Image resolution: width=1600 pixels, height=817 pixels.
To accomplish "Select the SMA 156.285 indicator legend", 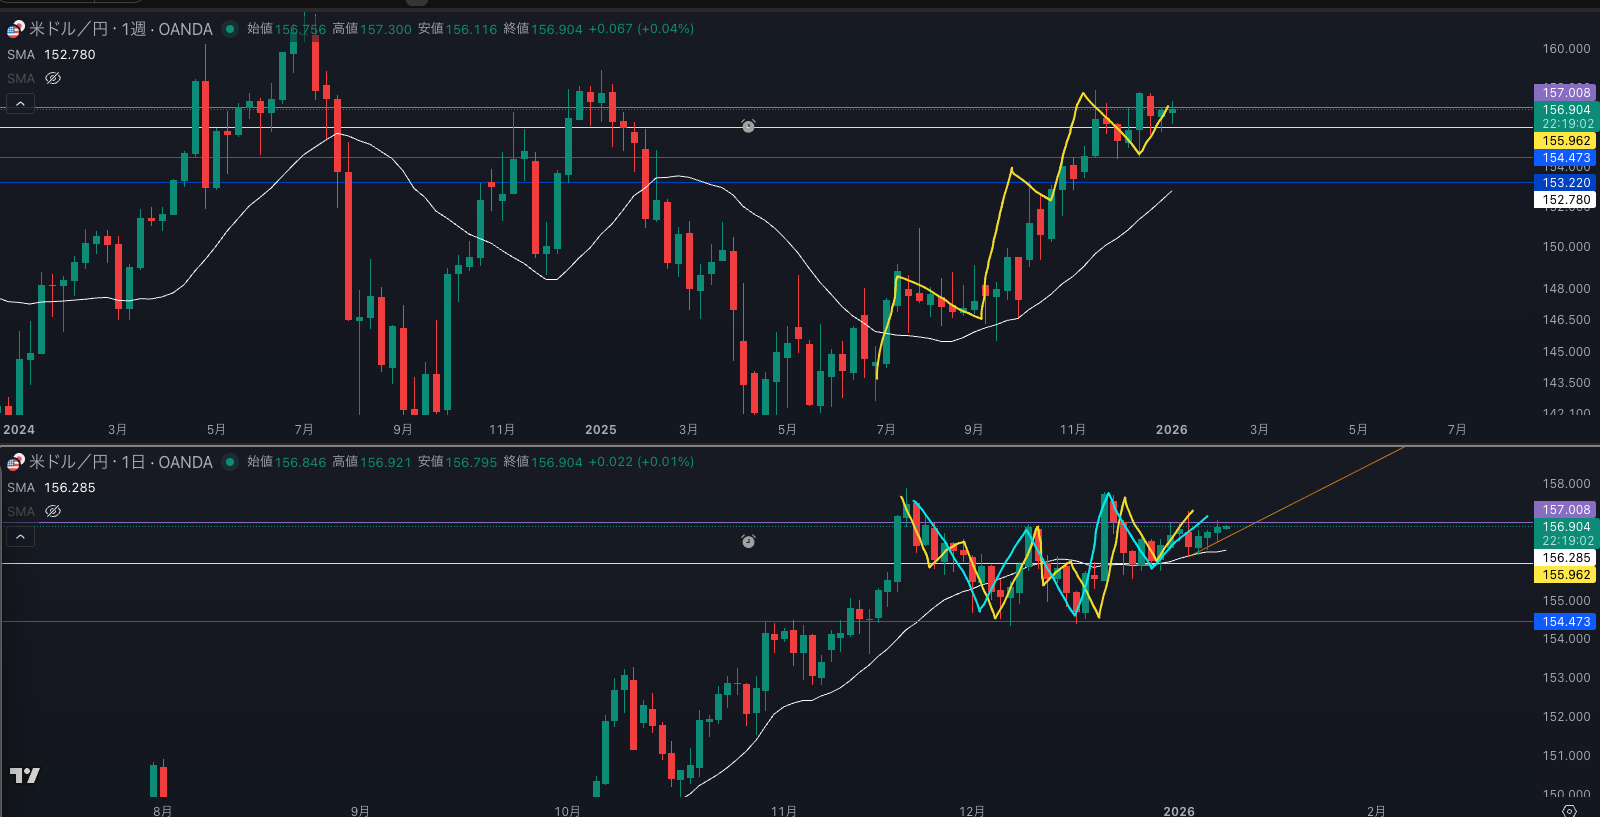I will pyautogui.click(x=51, y=488).
